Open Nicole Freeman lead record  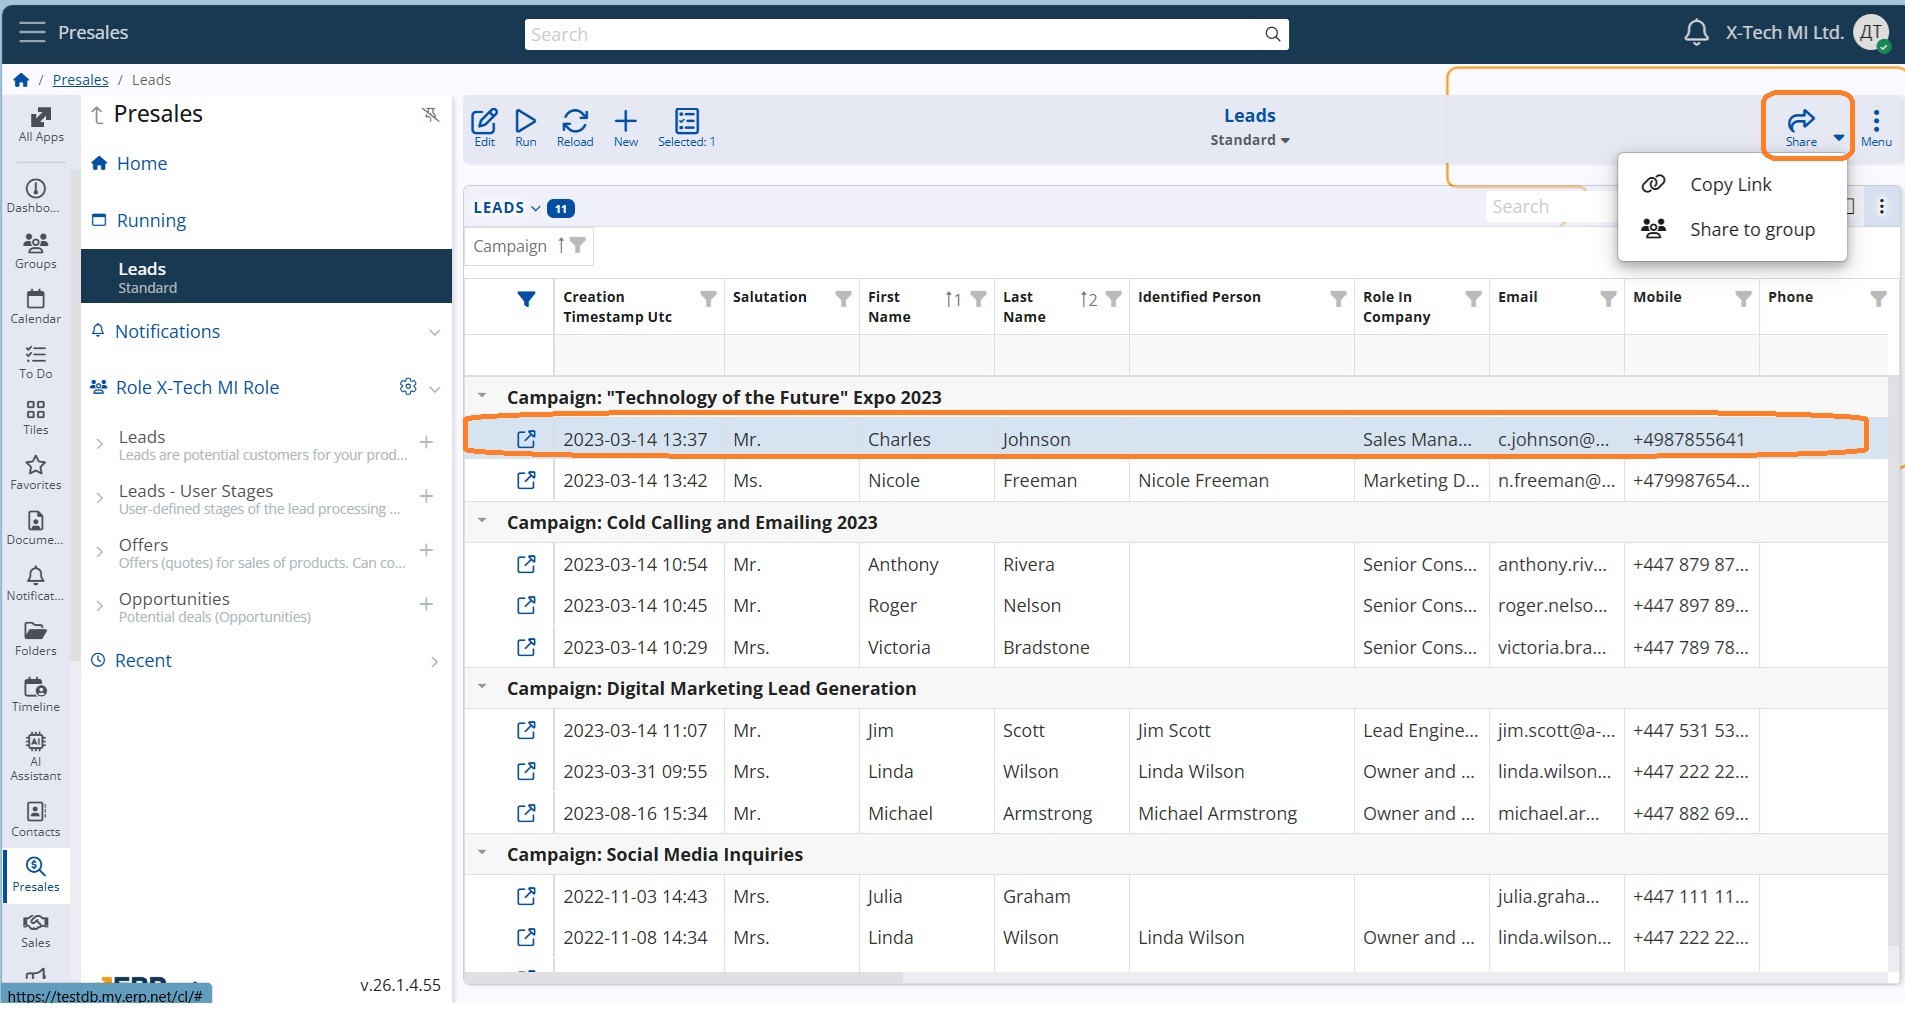(x=526, y=480)
